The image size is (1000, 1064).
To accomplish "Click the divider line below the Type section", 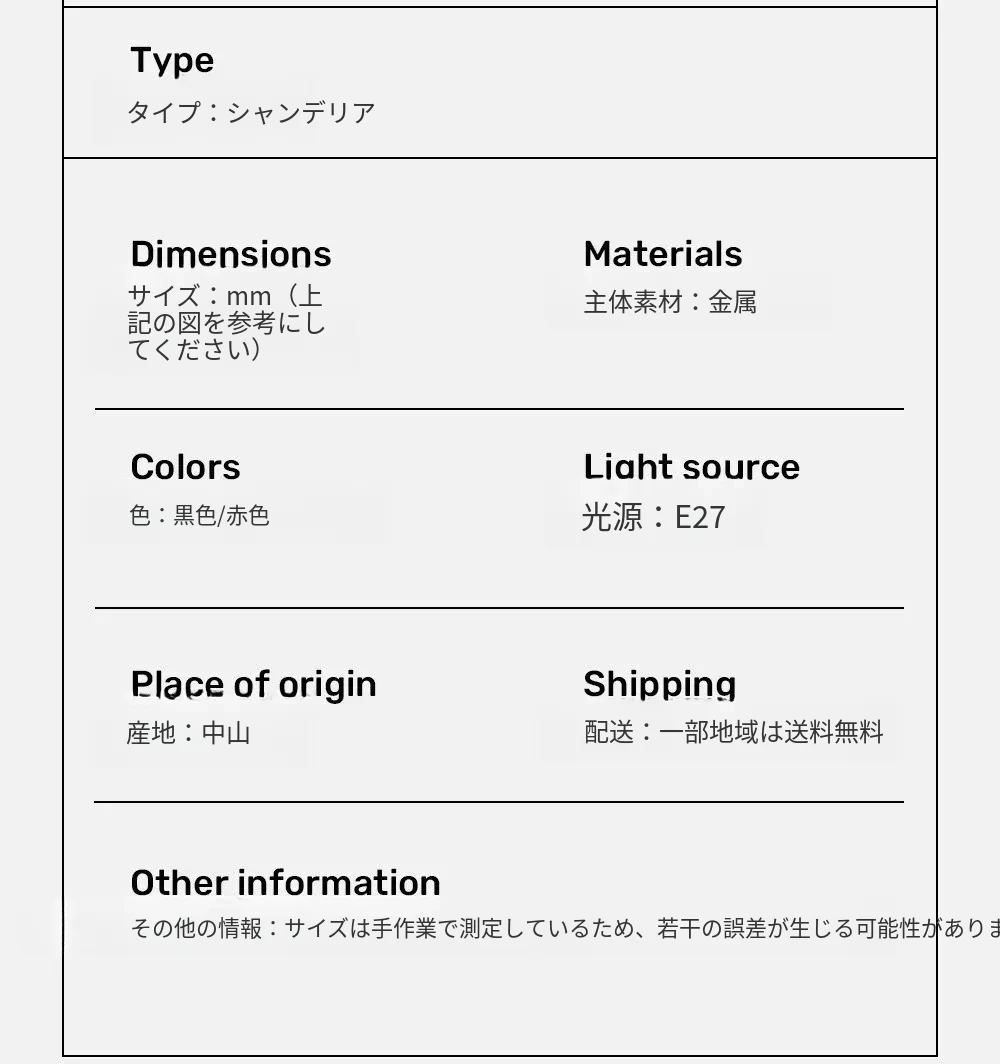I will coord(500,158).
